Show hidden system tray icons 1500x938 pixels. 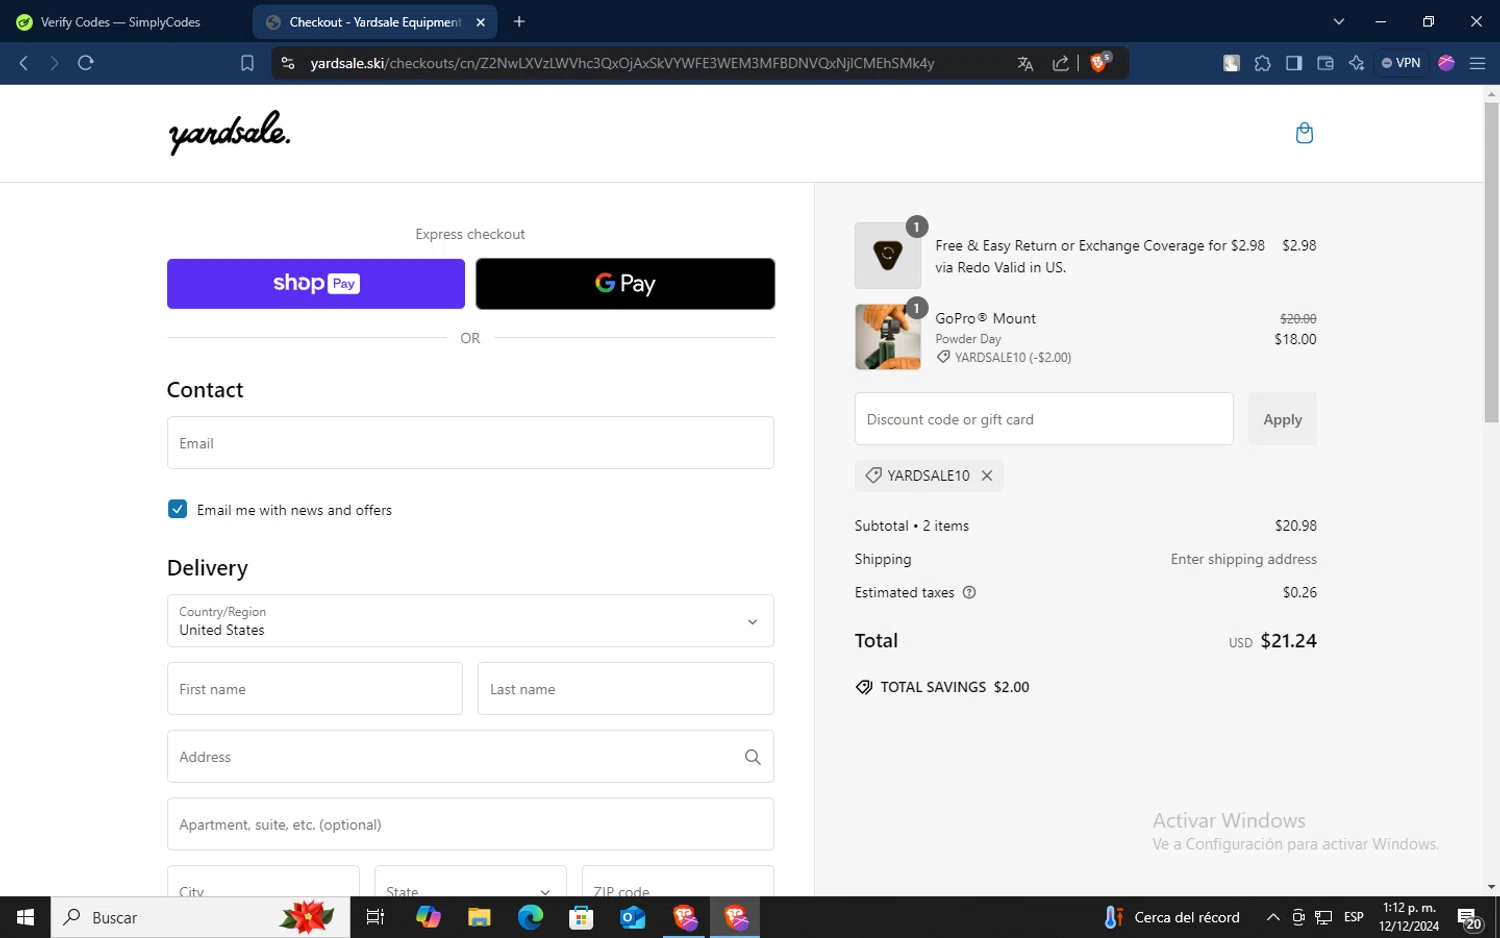[1273, 917]
